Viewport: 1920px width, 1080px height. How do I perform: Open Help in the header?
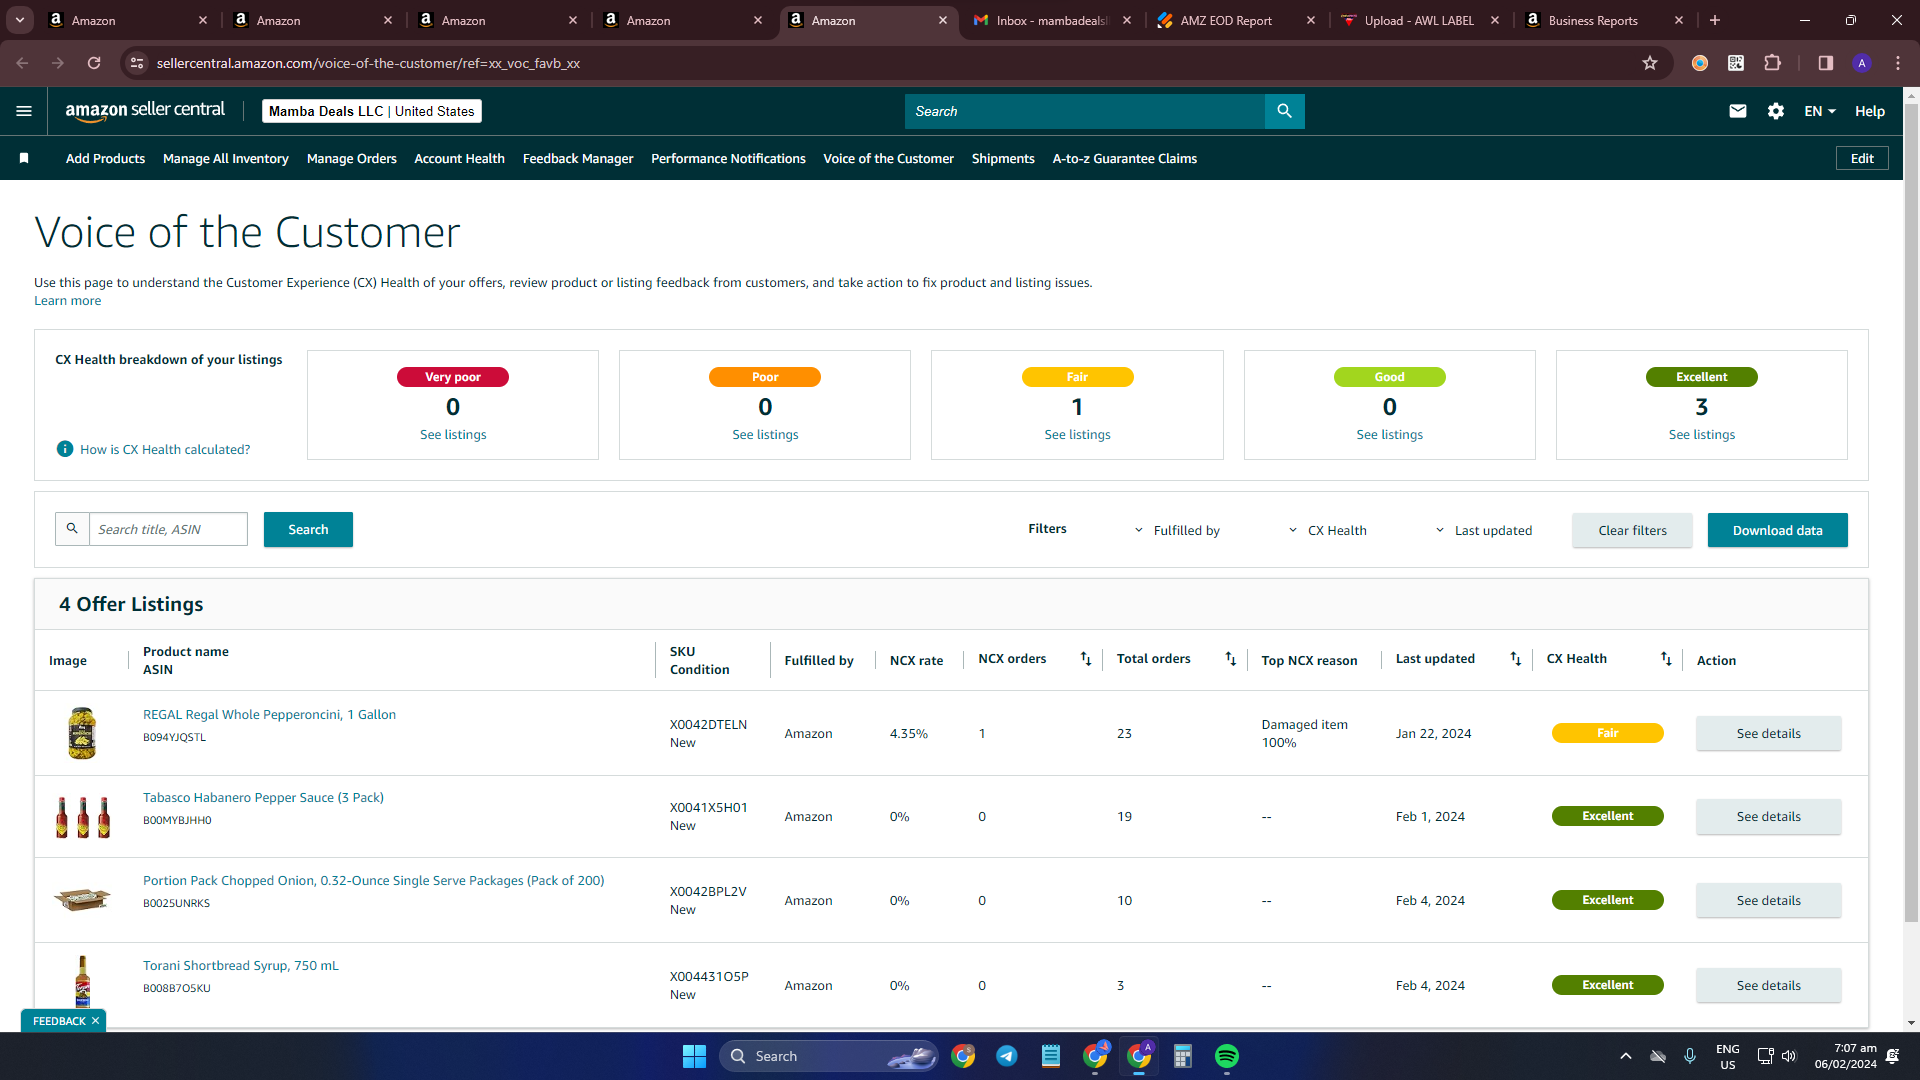(1870, 111)
